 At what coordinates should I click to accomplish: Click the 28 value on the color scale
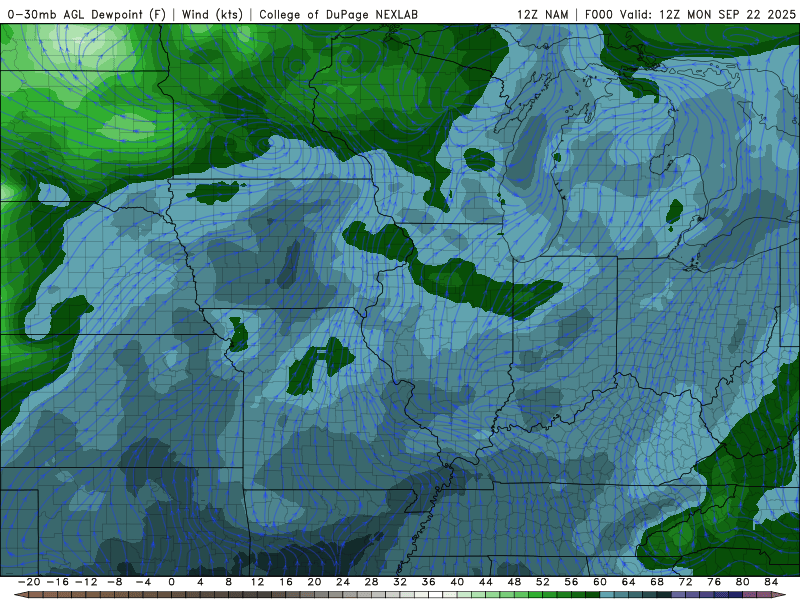coord(371,582)
